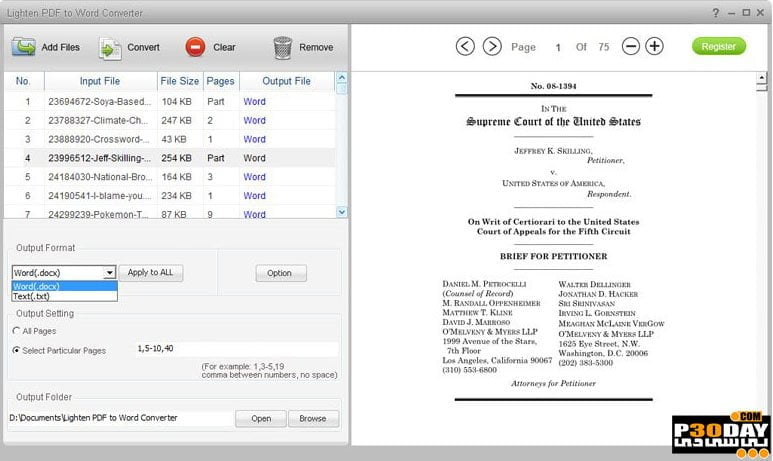Select file 23996512-Jeff-Skilling row
Image resolution: width=773 pixels, height=461 pixels.
click(170, 158)
